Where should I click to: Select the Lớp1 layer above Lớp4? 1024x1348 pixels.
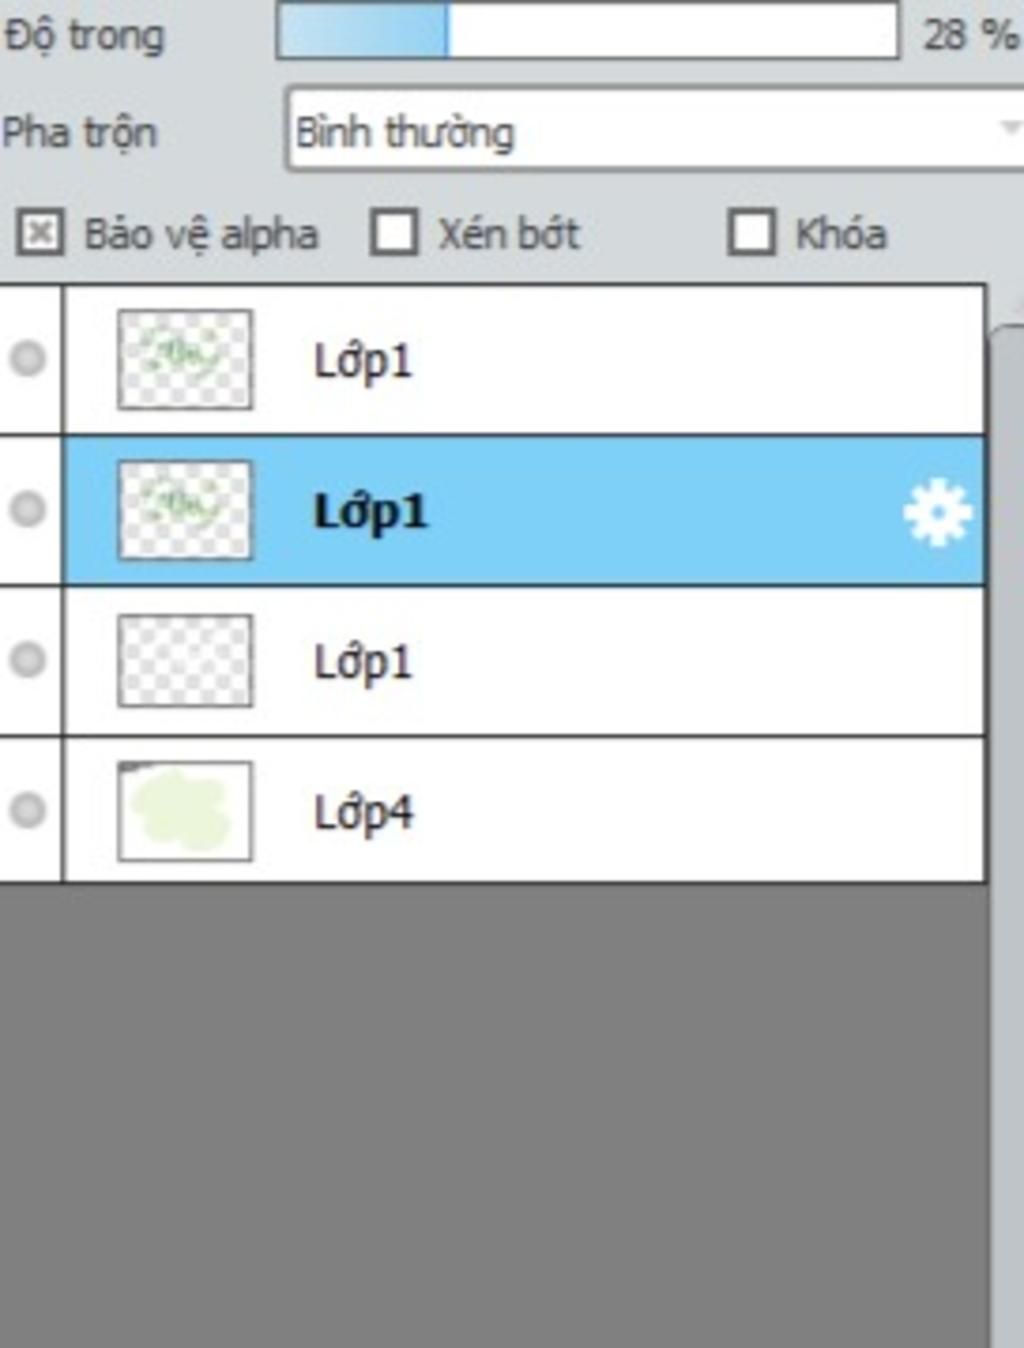click(x=524, y=661)
